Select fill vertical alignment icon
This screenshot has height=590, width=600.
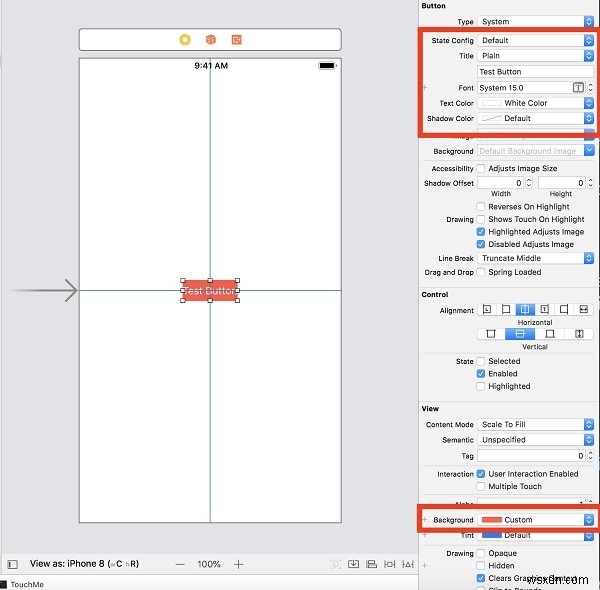click(x=579, y=334)
